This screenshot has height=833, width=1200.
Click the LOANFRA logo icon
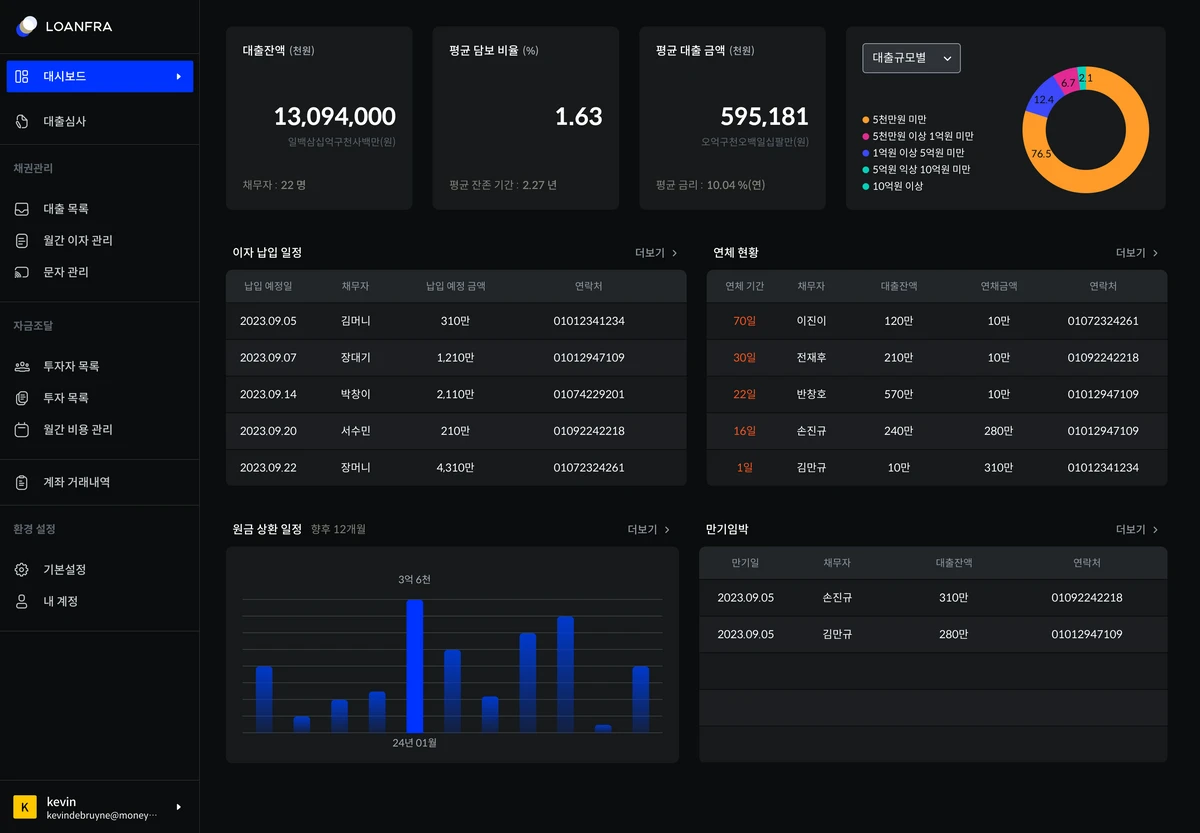click(27, 26)
